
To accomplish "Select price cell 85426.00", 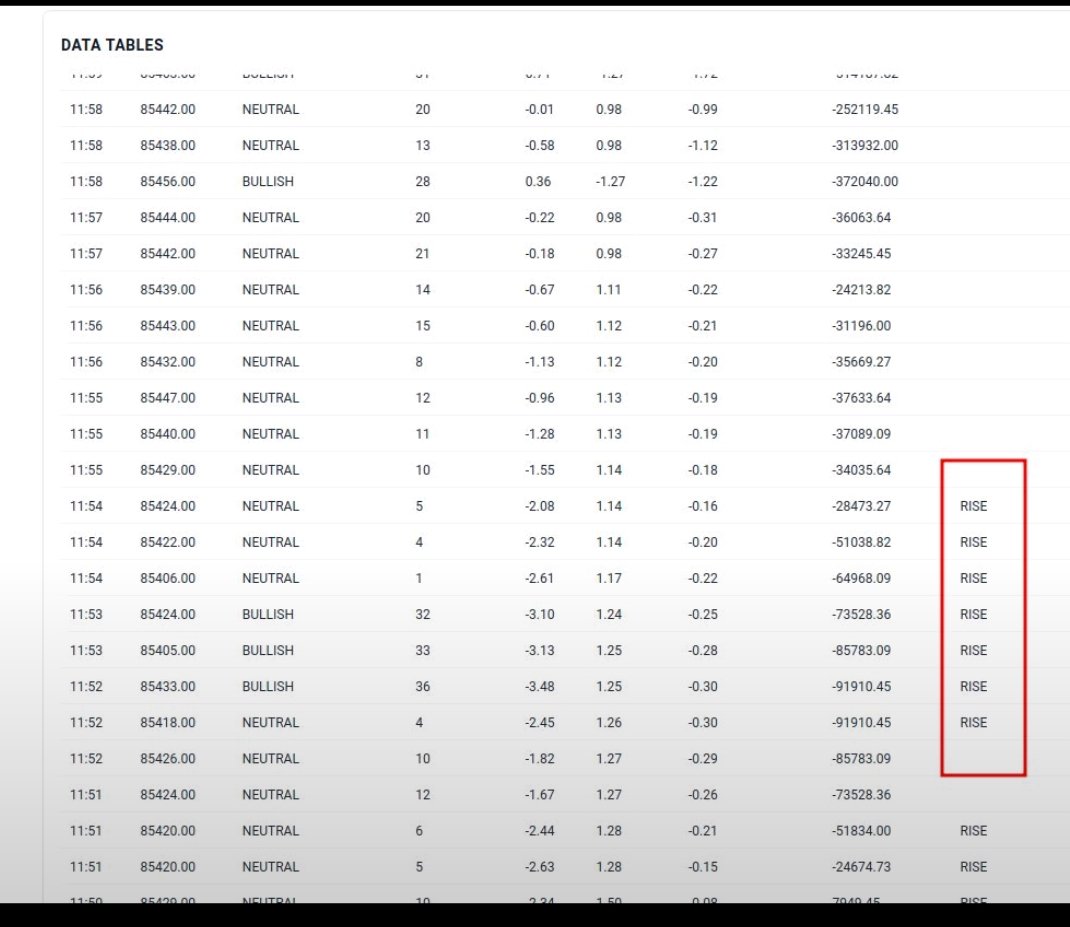I will (168, 758).
